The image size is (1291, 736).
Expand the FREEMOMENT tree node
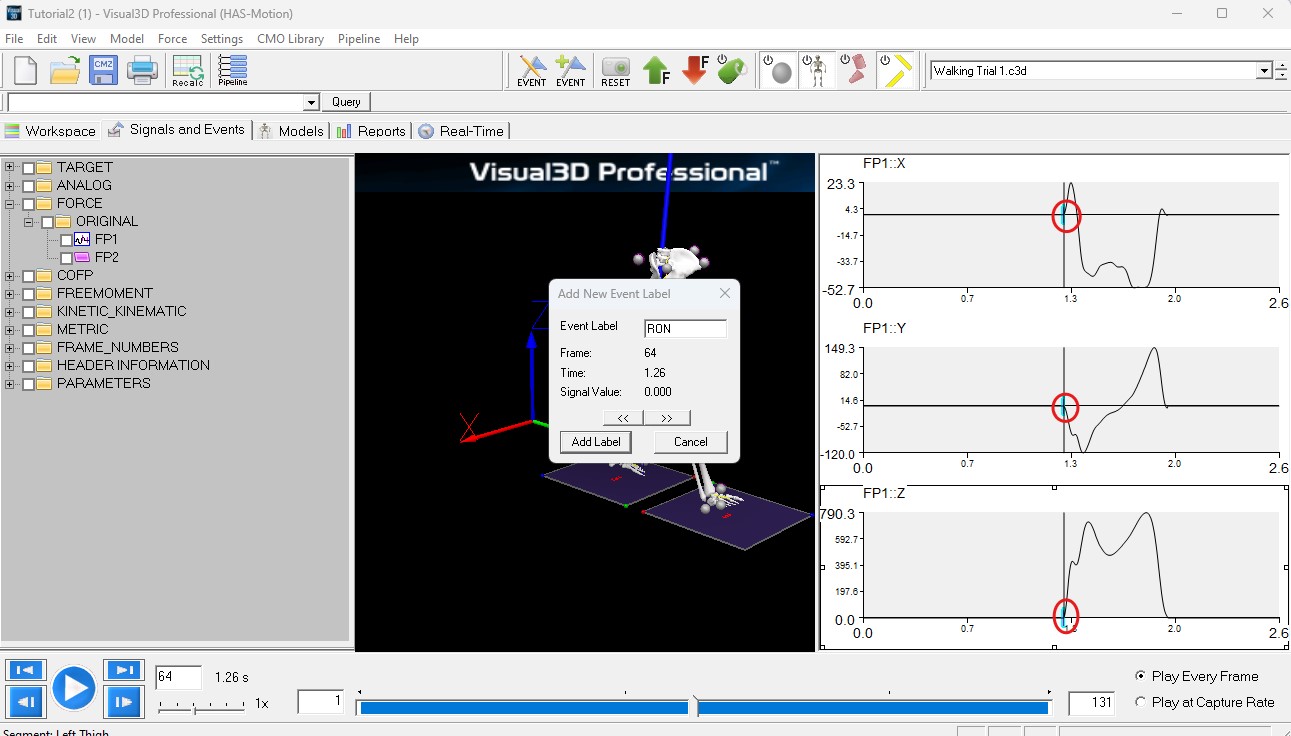10,293
